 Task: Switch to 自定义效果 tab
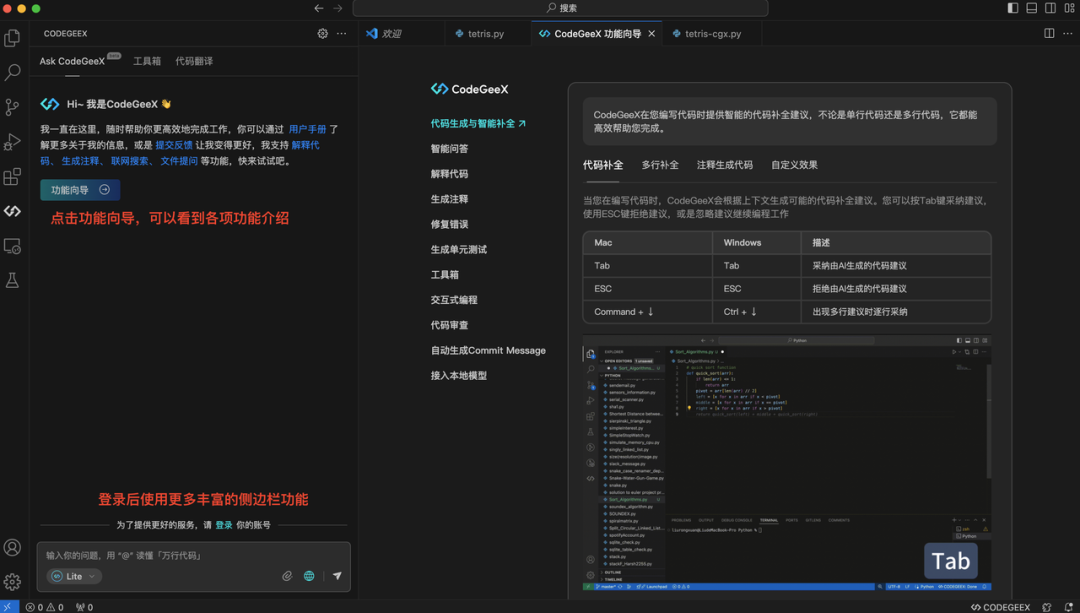pyautogui.click(x=794, y=165)
